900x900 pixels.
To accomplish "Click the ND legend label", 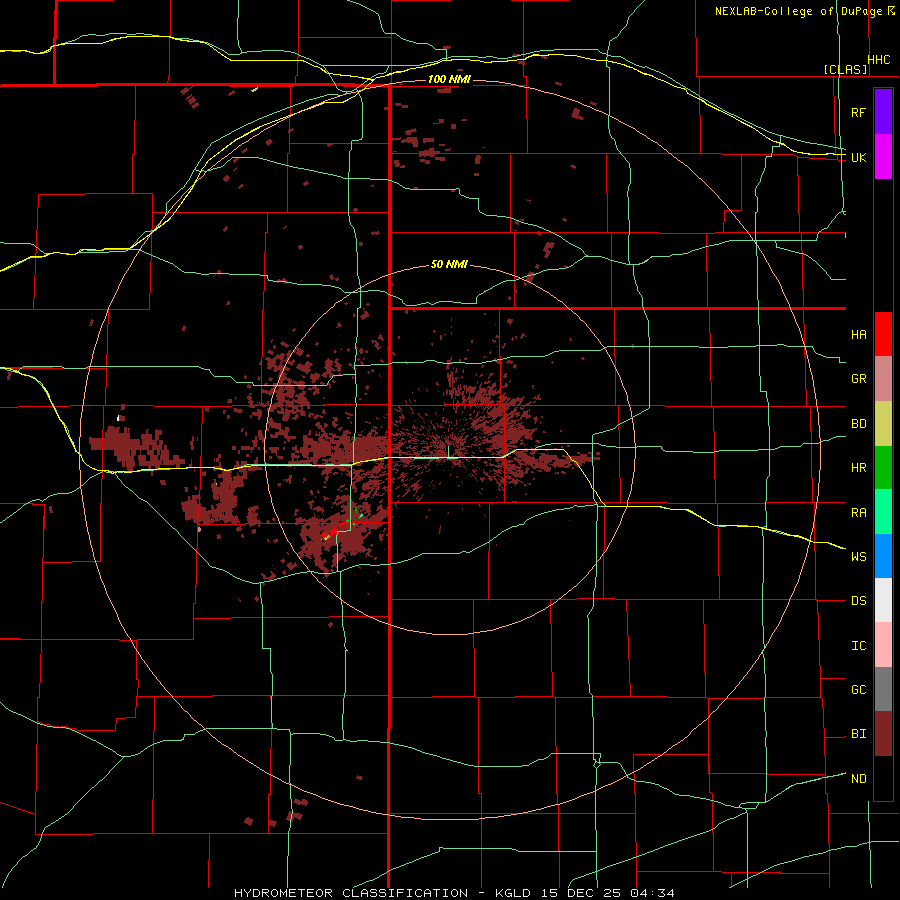I will pyautogui.click(x=858, y=779).
